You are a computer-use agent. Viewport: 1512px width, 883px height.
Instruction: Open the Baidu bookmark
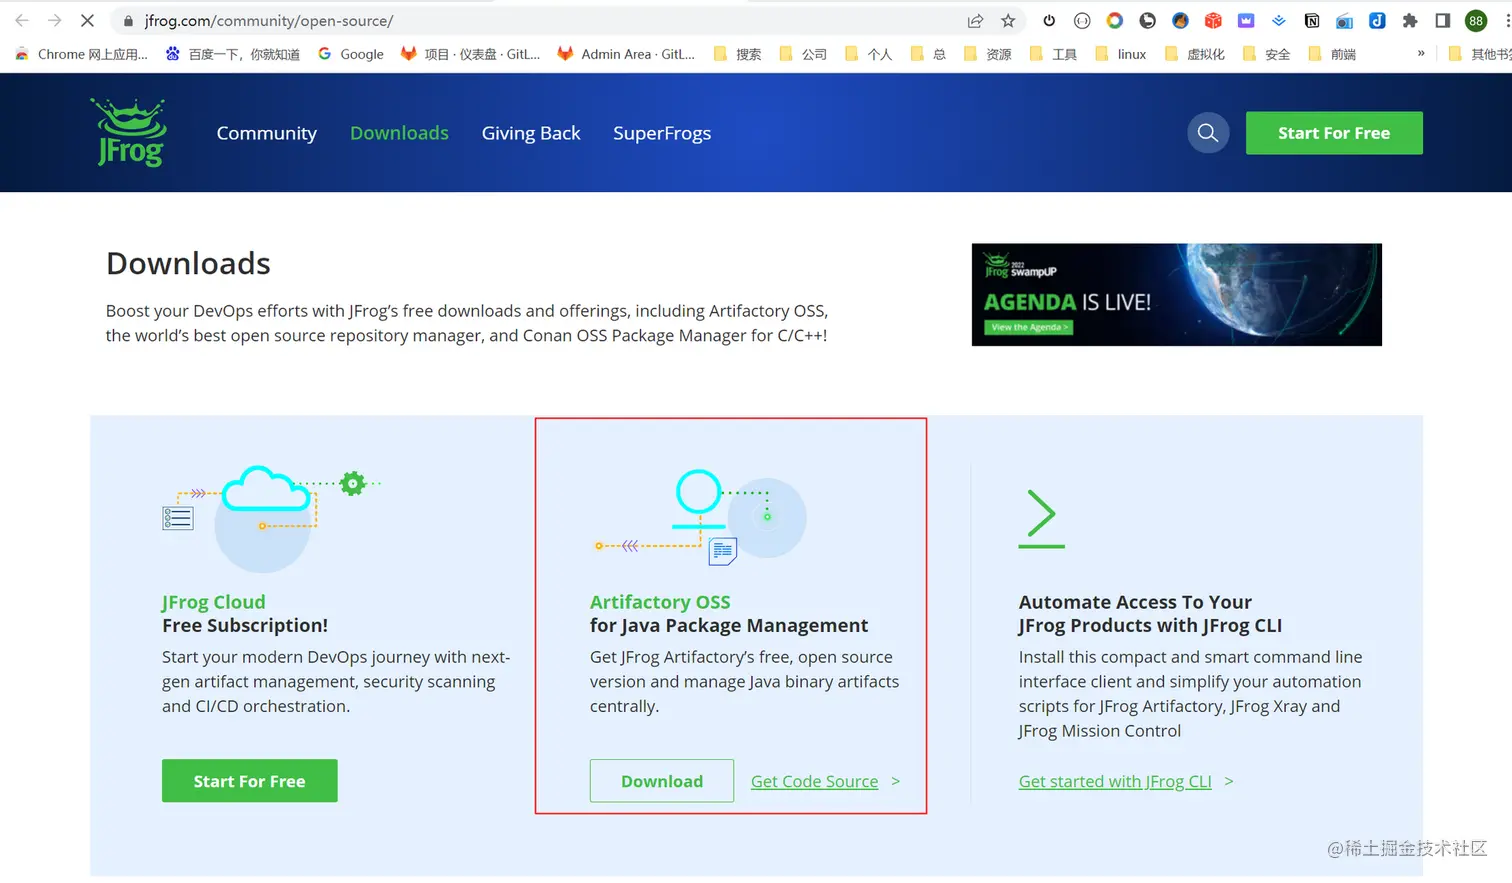pos(233,54)
